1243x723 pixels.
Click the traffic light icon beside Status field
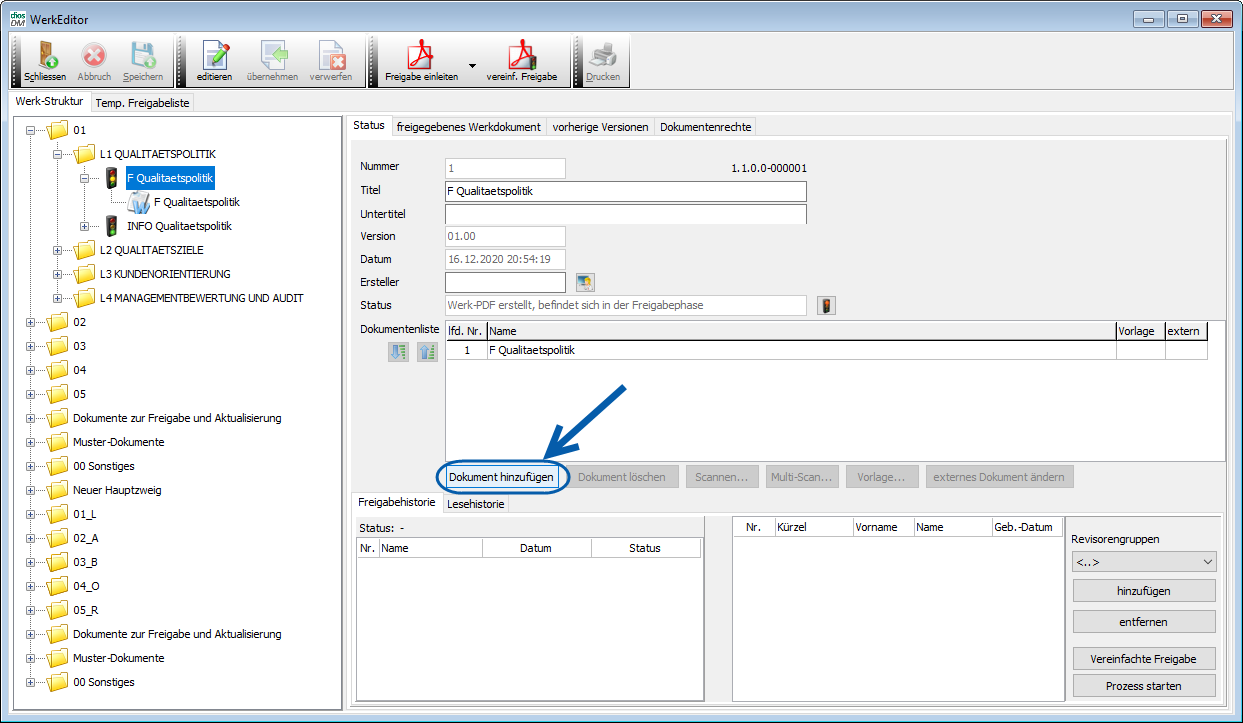[x=826, y=306]
